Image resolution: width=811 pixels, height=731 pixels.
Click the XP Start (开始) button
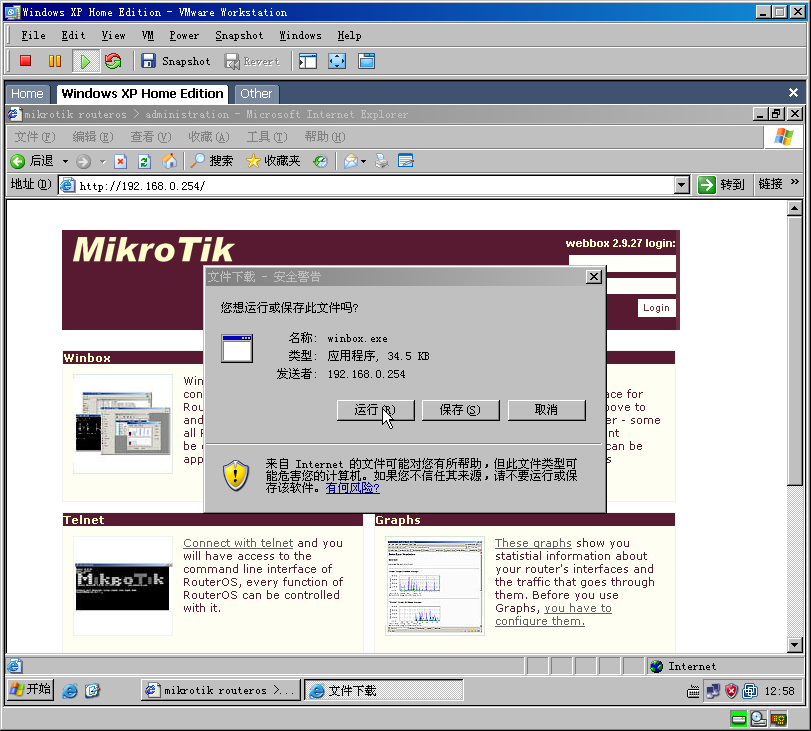click(31, 690)
